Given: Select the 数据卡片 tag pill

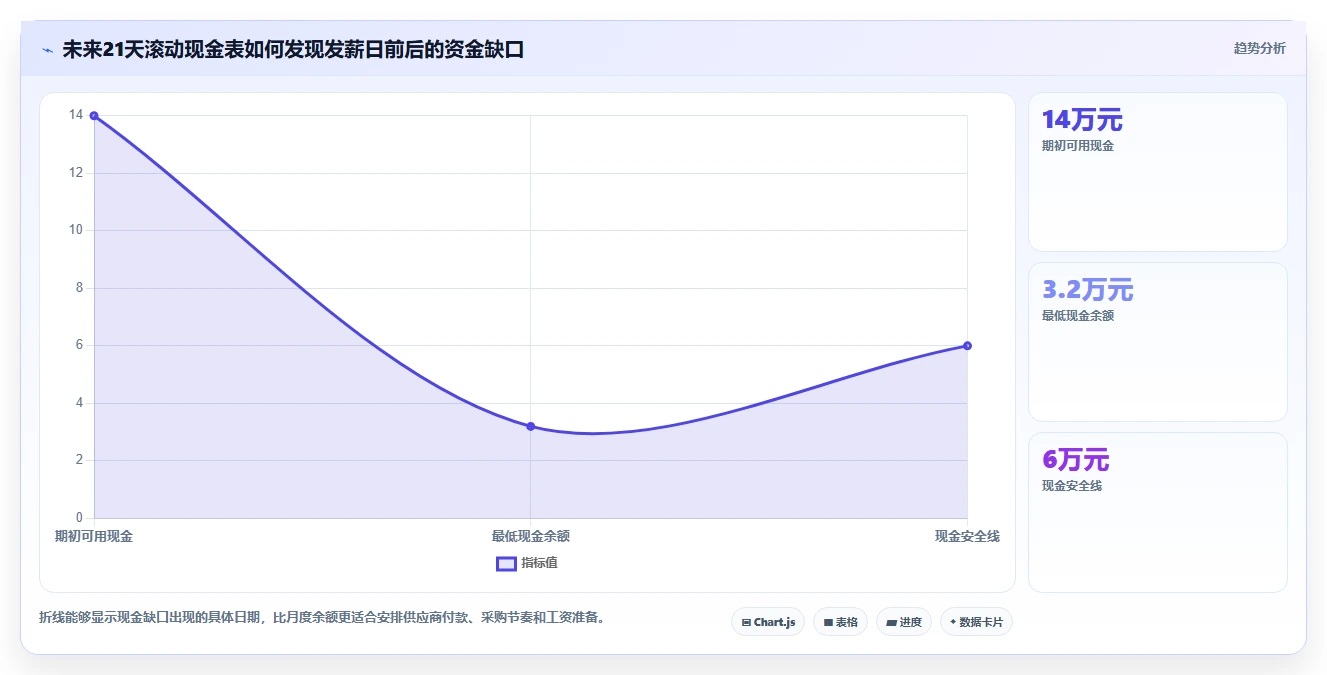Looking at the screenshot, I should pyautogui.click(x=977, y=622).
